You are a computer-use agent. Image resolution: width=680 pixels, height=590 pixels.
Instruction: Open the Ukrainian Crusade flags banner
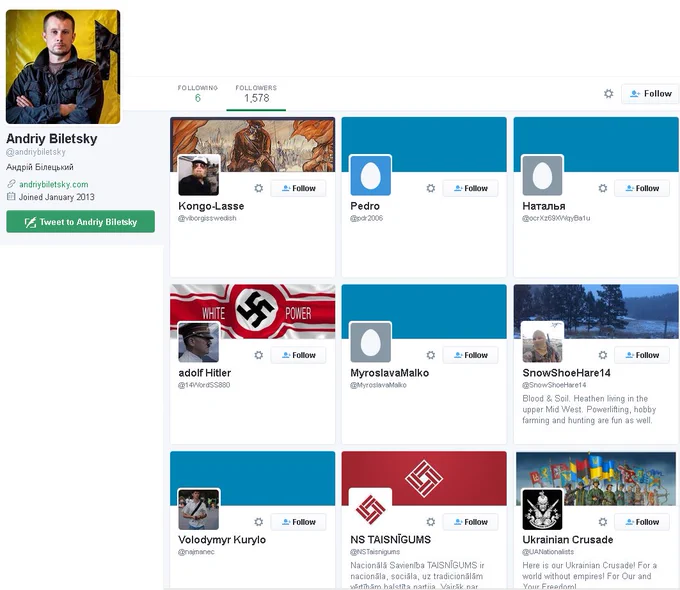[596, 478]
